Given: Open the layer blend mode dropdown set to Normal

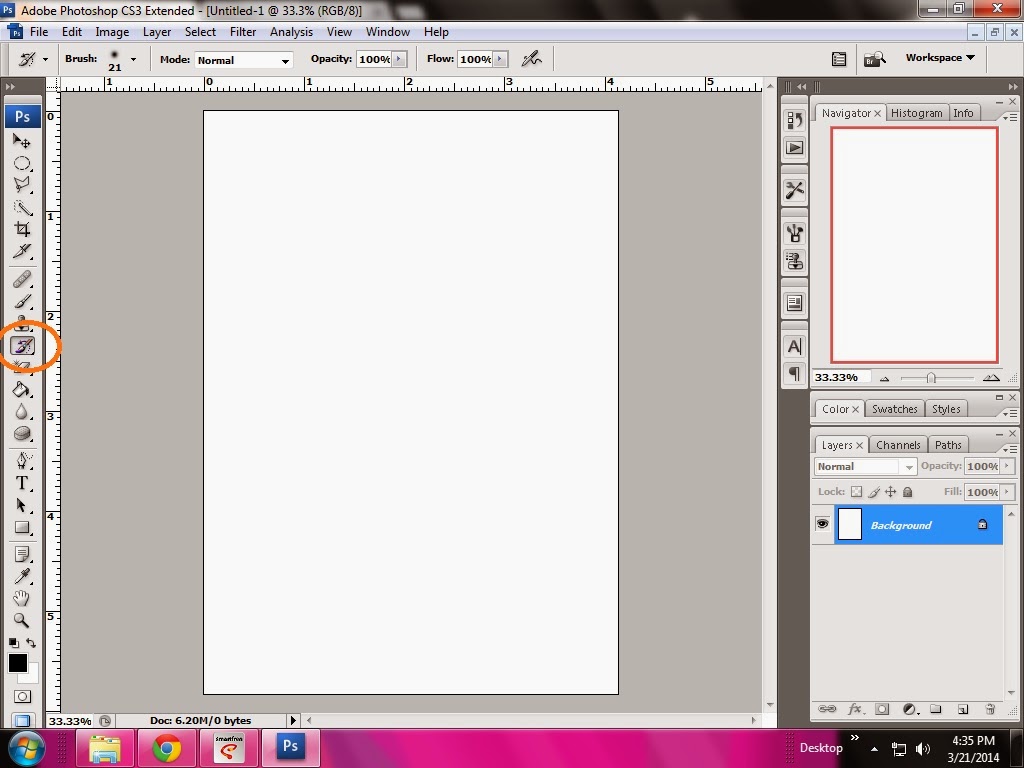Looking at the screenshot, I should coord(865,466).
